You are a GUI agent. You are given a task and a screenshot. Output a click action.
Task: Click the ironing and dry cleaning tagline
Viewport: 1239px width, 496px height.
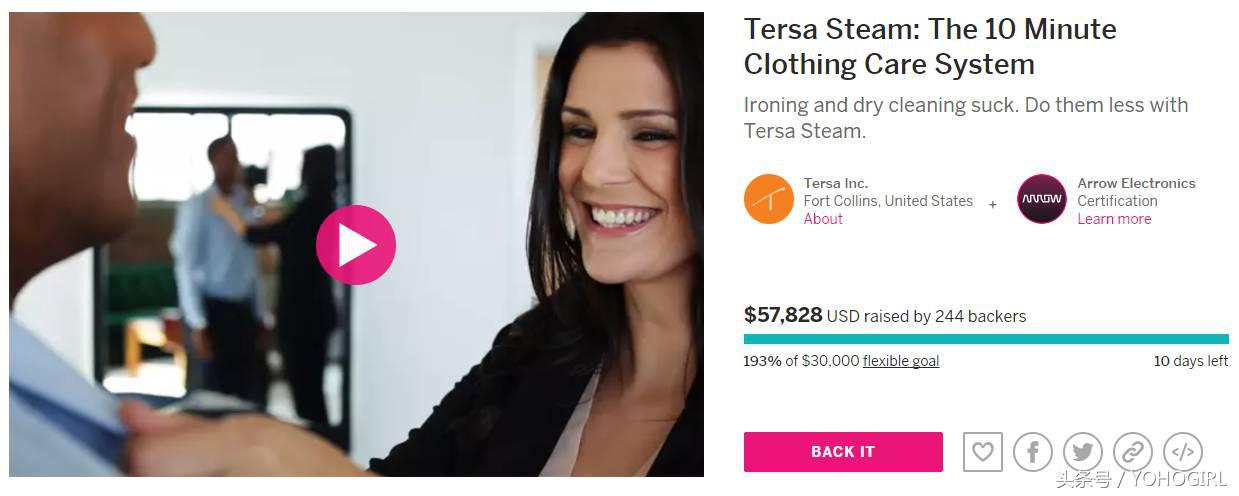(965, 117)
